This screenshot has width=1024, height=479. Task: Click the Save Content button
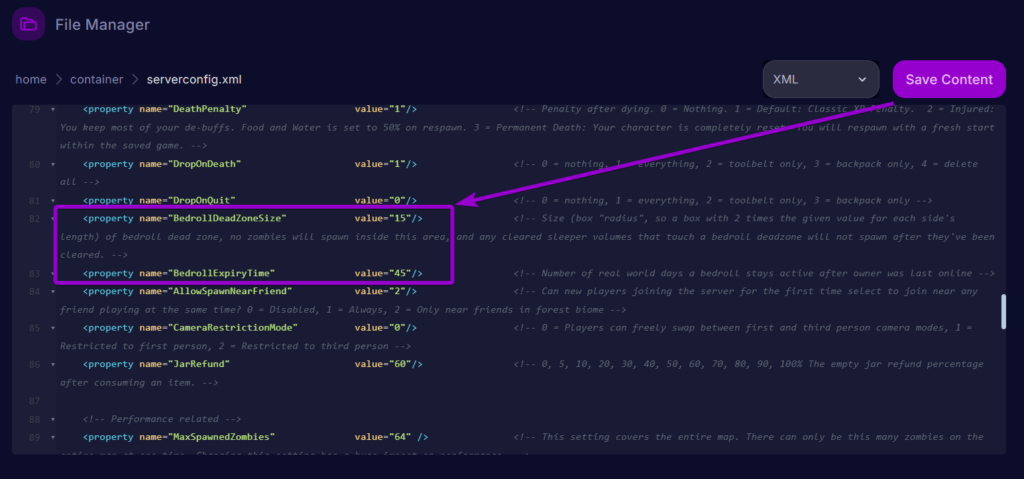click(x=949, y=79)
